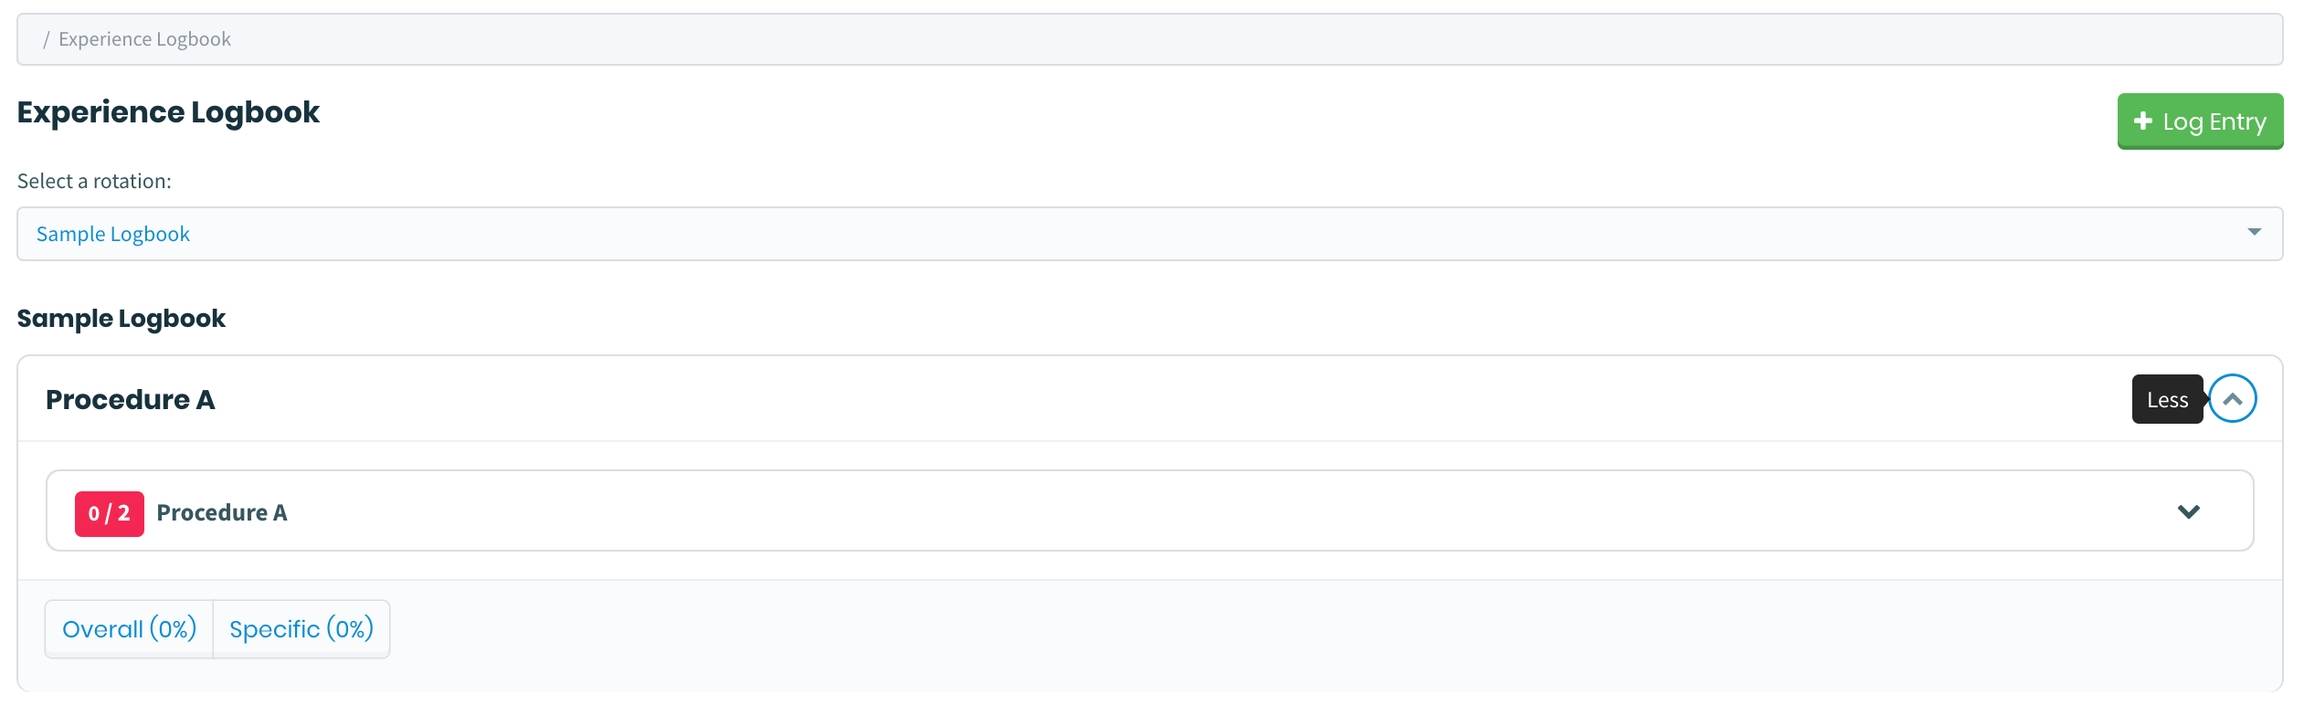Click the empty area of breadcrumb bar

(x=1200, y=39)
